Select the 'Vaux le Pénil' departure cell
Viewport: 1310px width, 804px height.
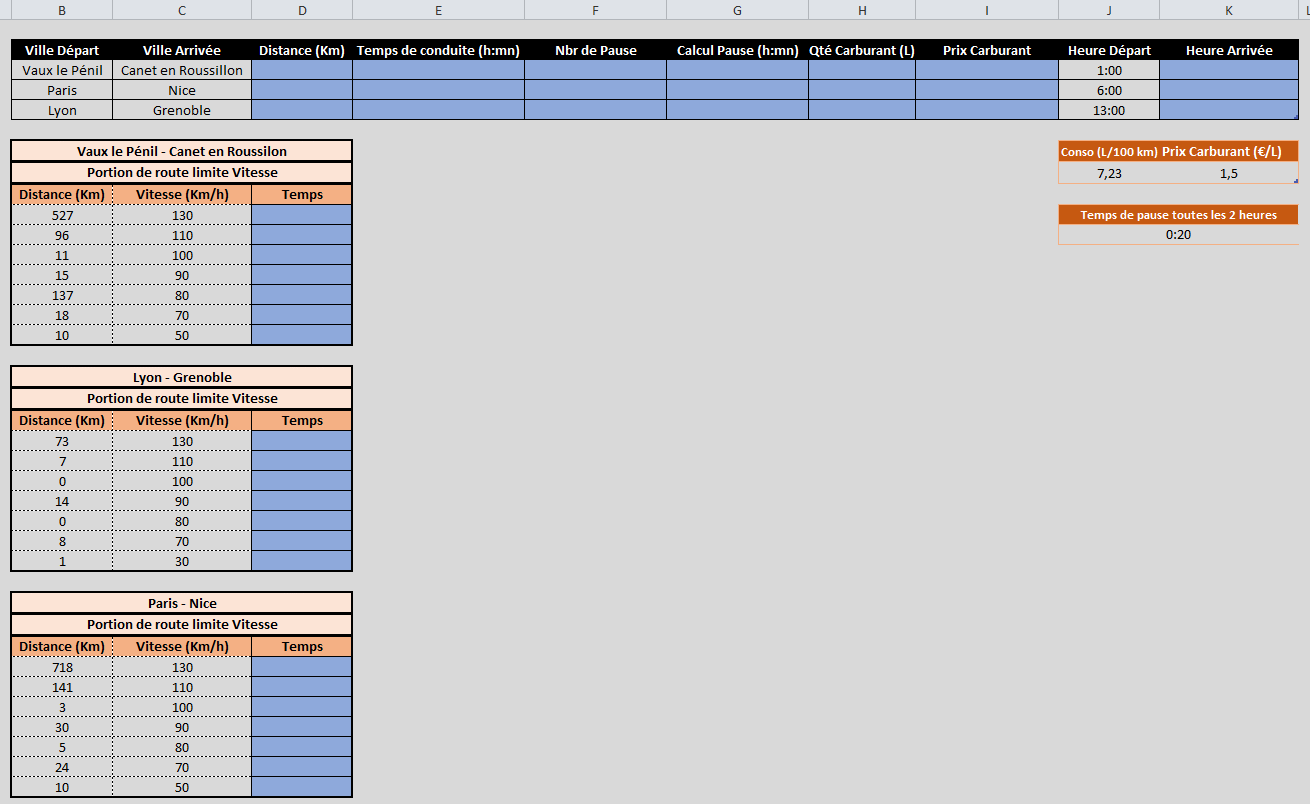(62, 70)
